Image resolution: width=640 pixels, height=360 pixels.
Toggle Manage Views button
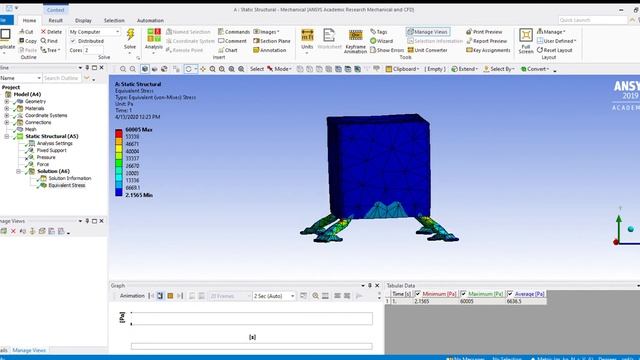(428, 31)
